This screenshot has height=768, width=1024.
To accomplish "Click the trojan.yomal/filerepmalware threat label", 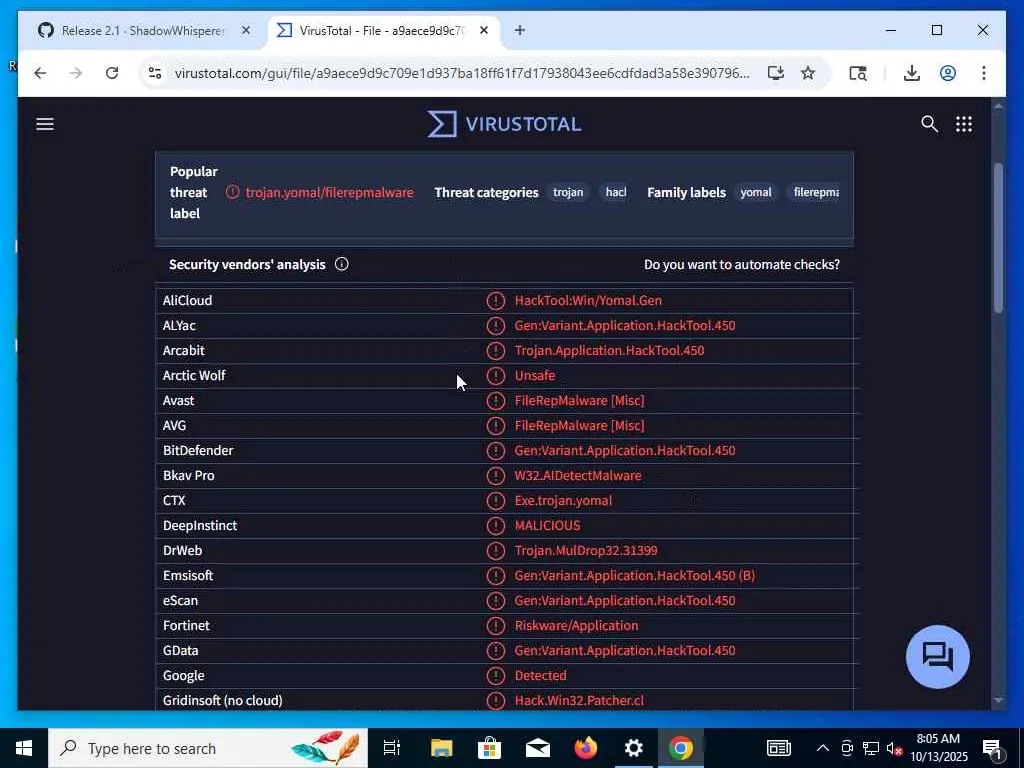I will (x=329, y=193).
